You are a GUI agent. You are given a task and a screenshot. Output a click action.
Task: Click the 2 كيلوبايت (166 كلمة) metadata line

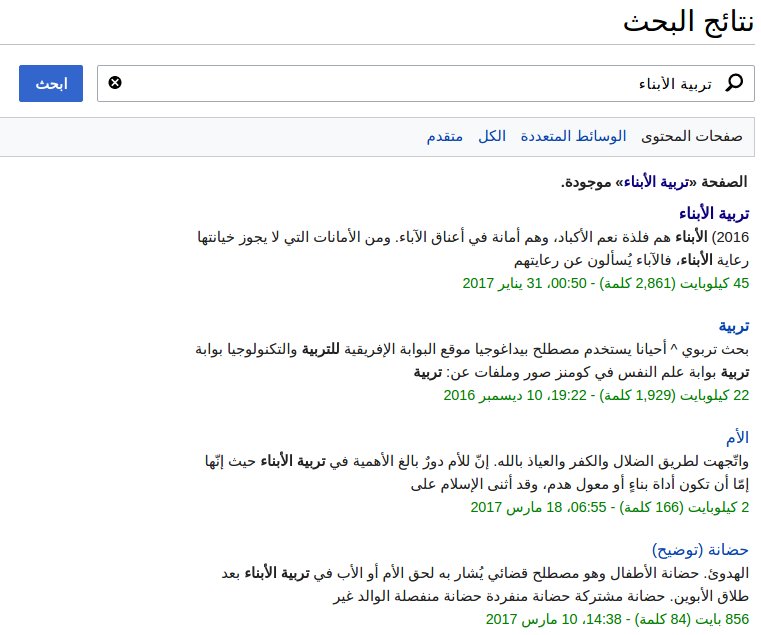click(x=610, y=507)
